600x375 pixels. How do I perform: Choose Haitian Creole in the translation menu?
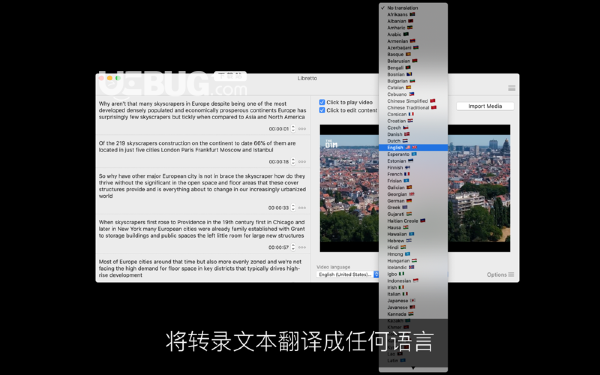[x=413, y=221]
